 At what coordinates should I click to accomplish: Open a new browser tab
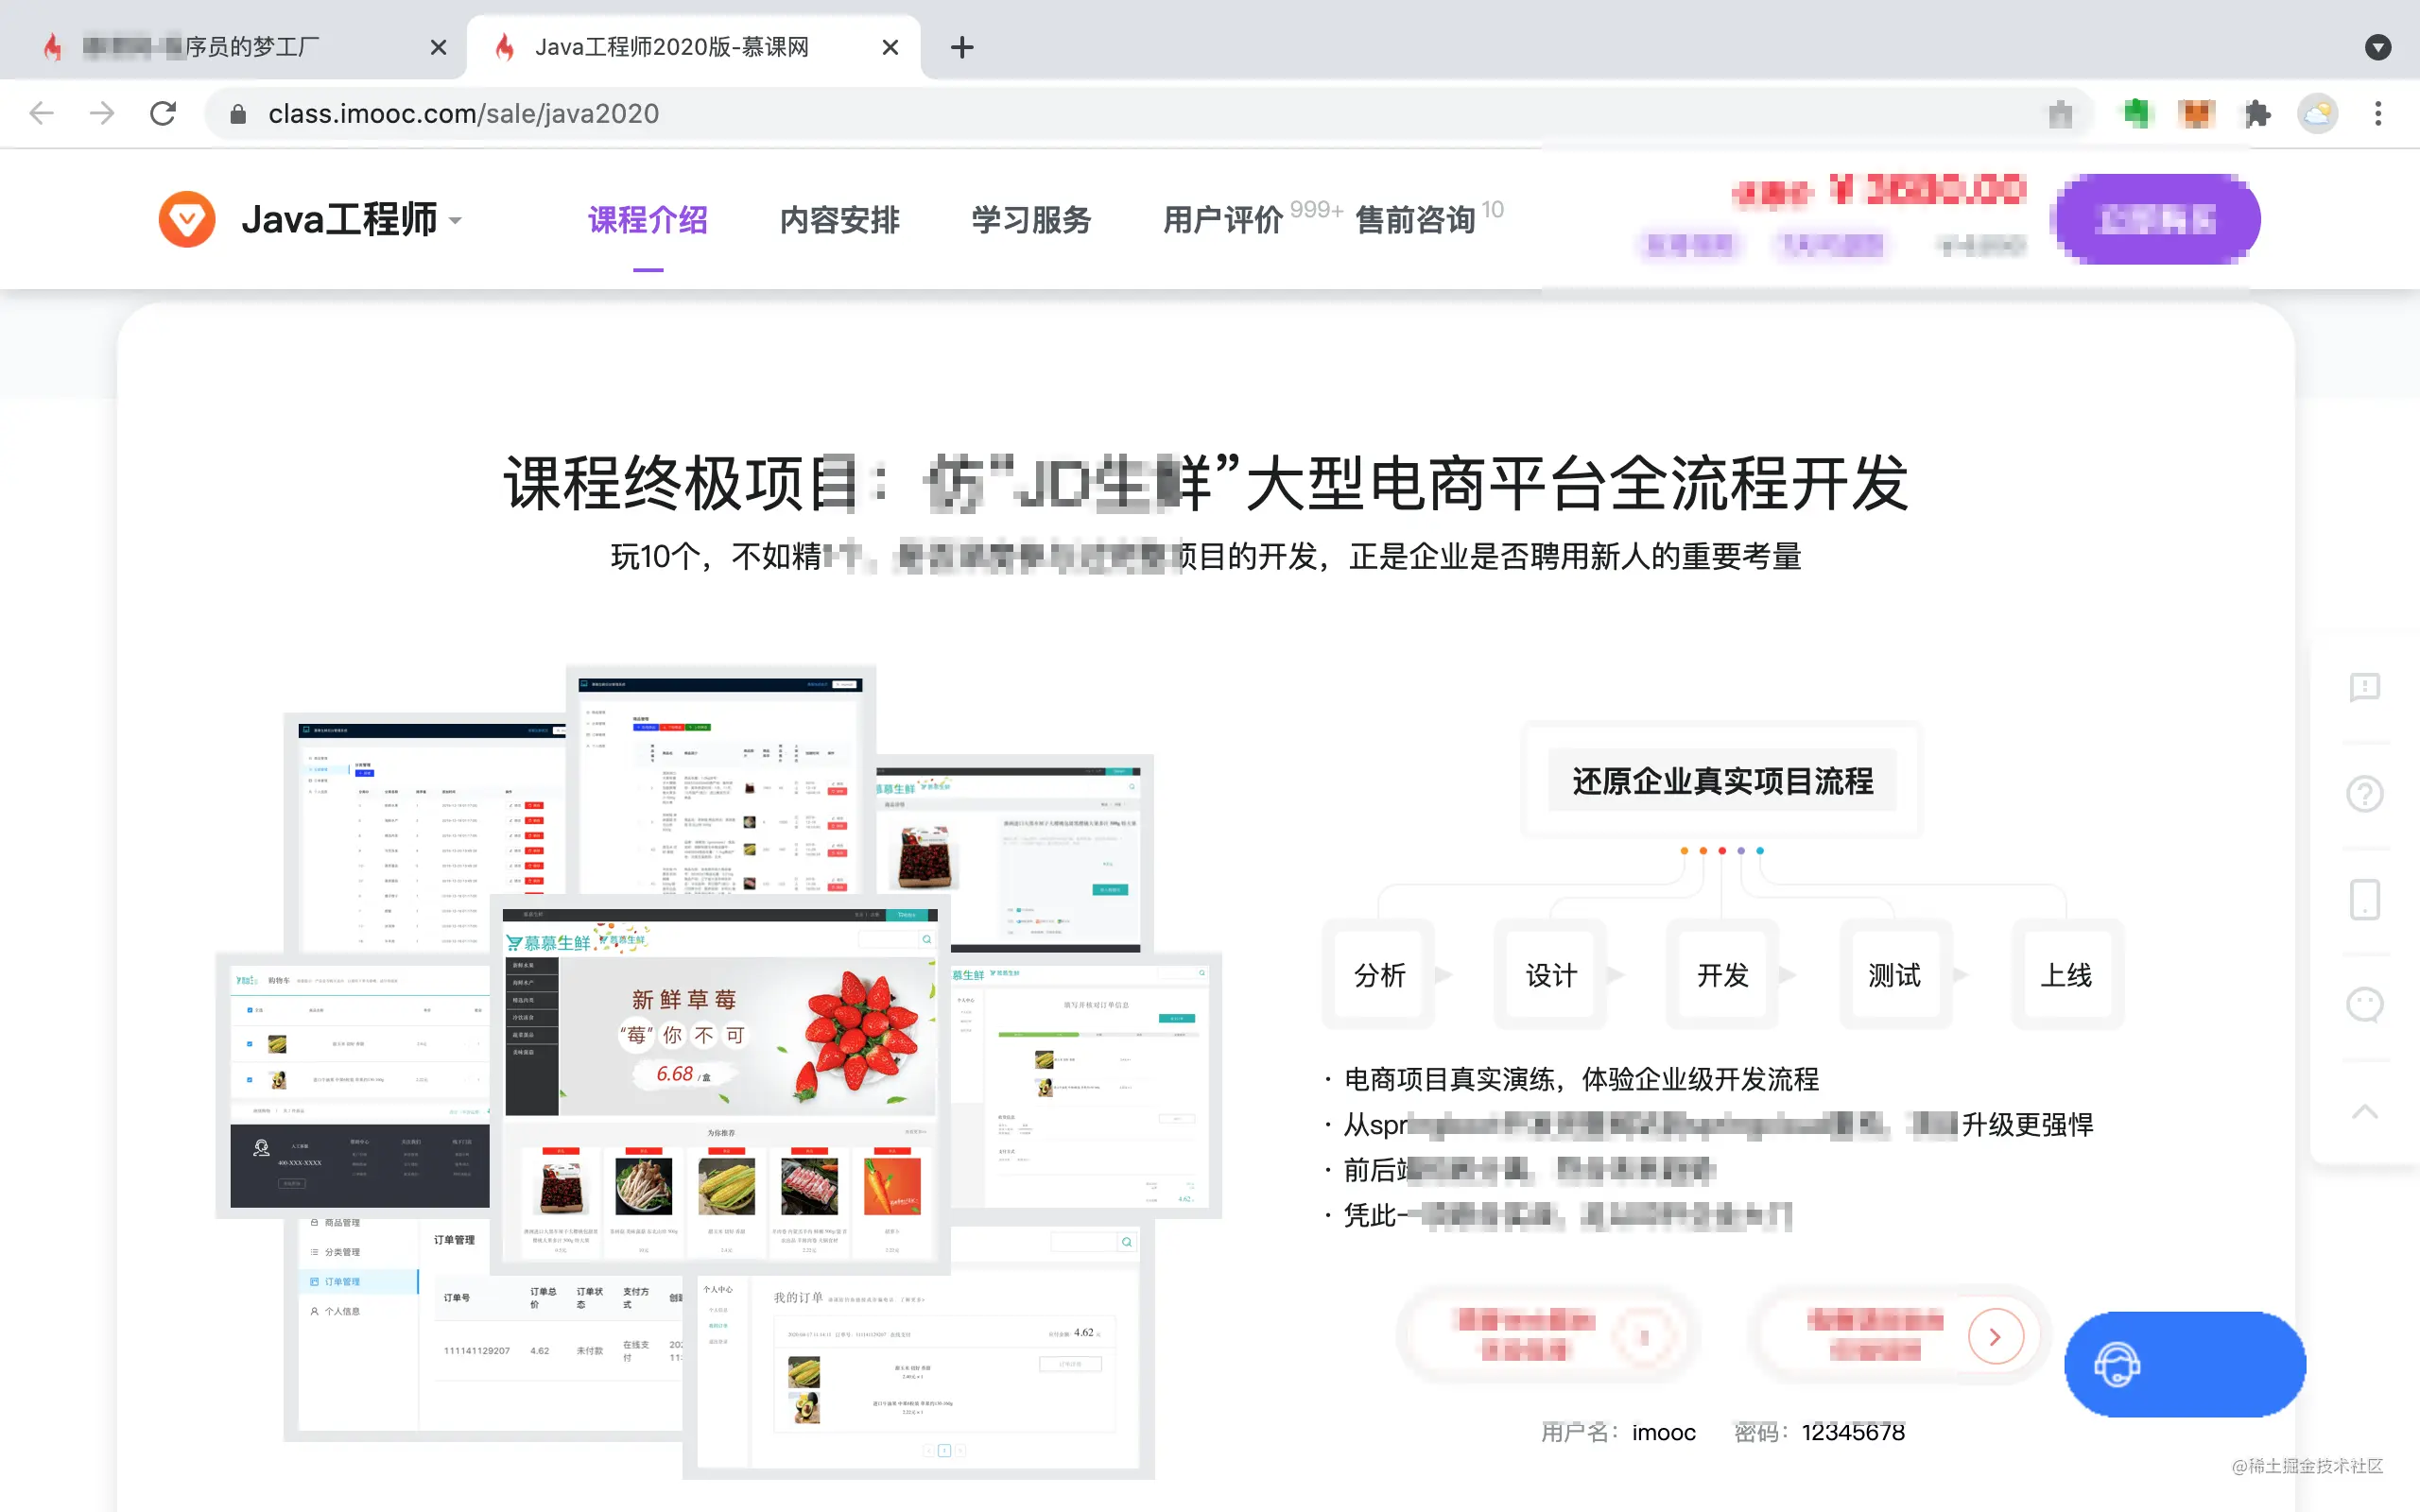point(962,47)
